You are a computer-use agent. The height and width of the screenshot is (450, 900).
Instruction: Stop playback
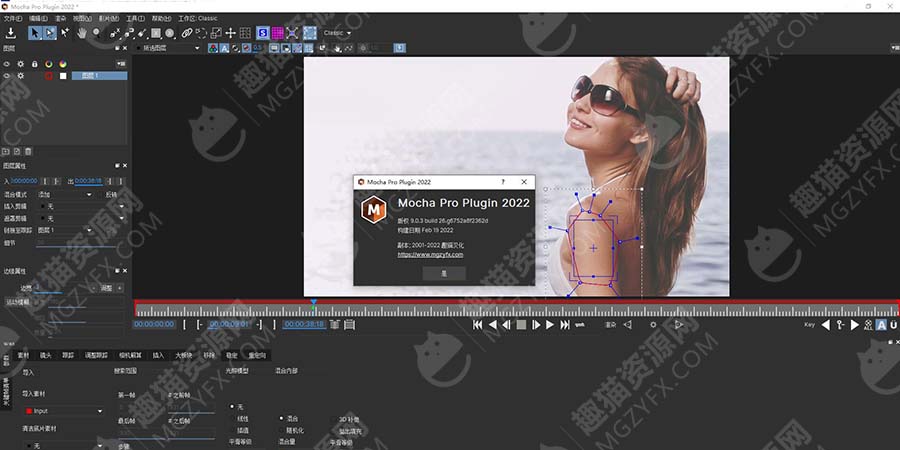click(x=521, y=325)
